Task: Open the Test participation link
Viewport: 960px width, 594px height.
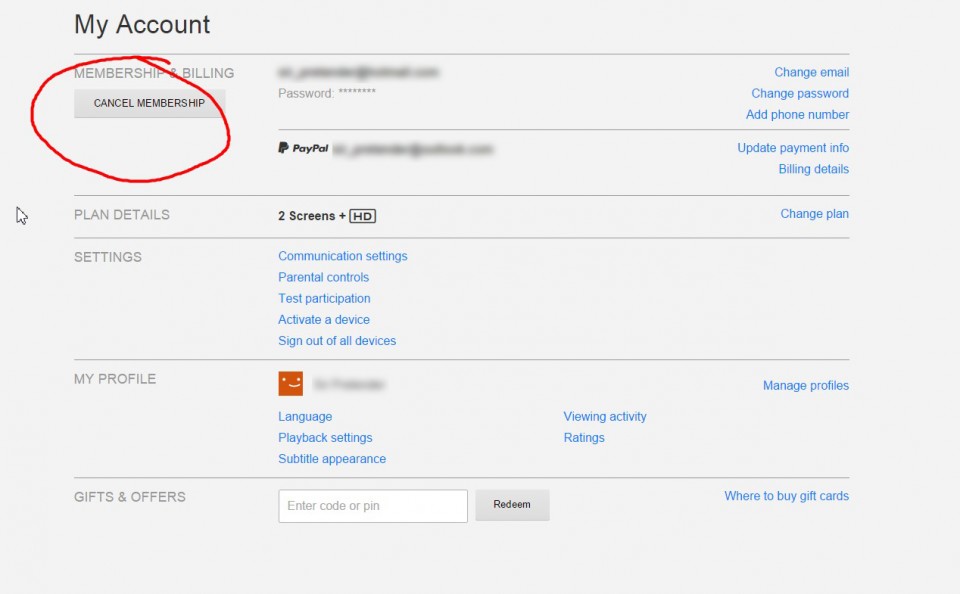Action: [324, 298]
